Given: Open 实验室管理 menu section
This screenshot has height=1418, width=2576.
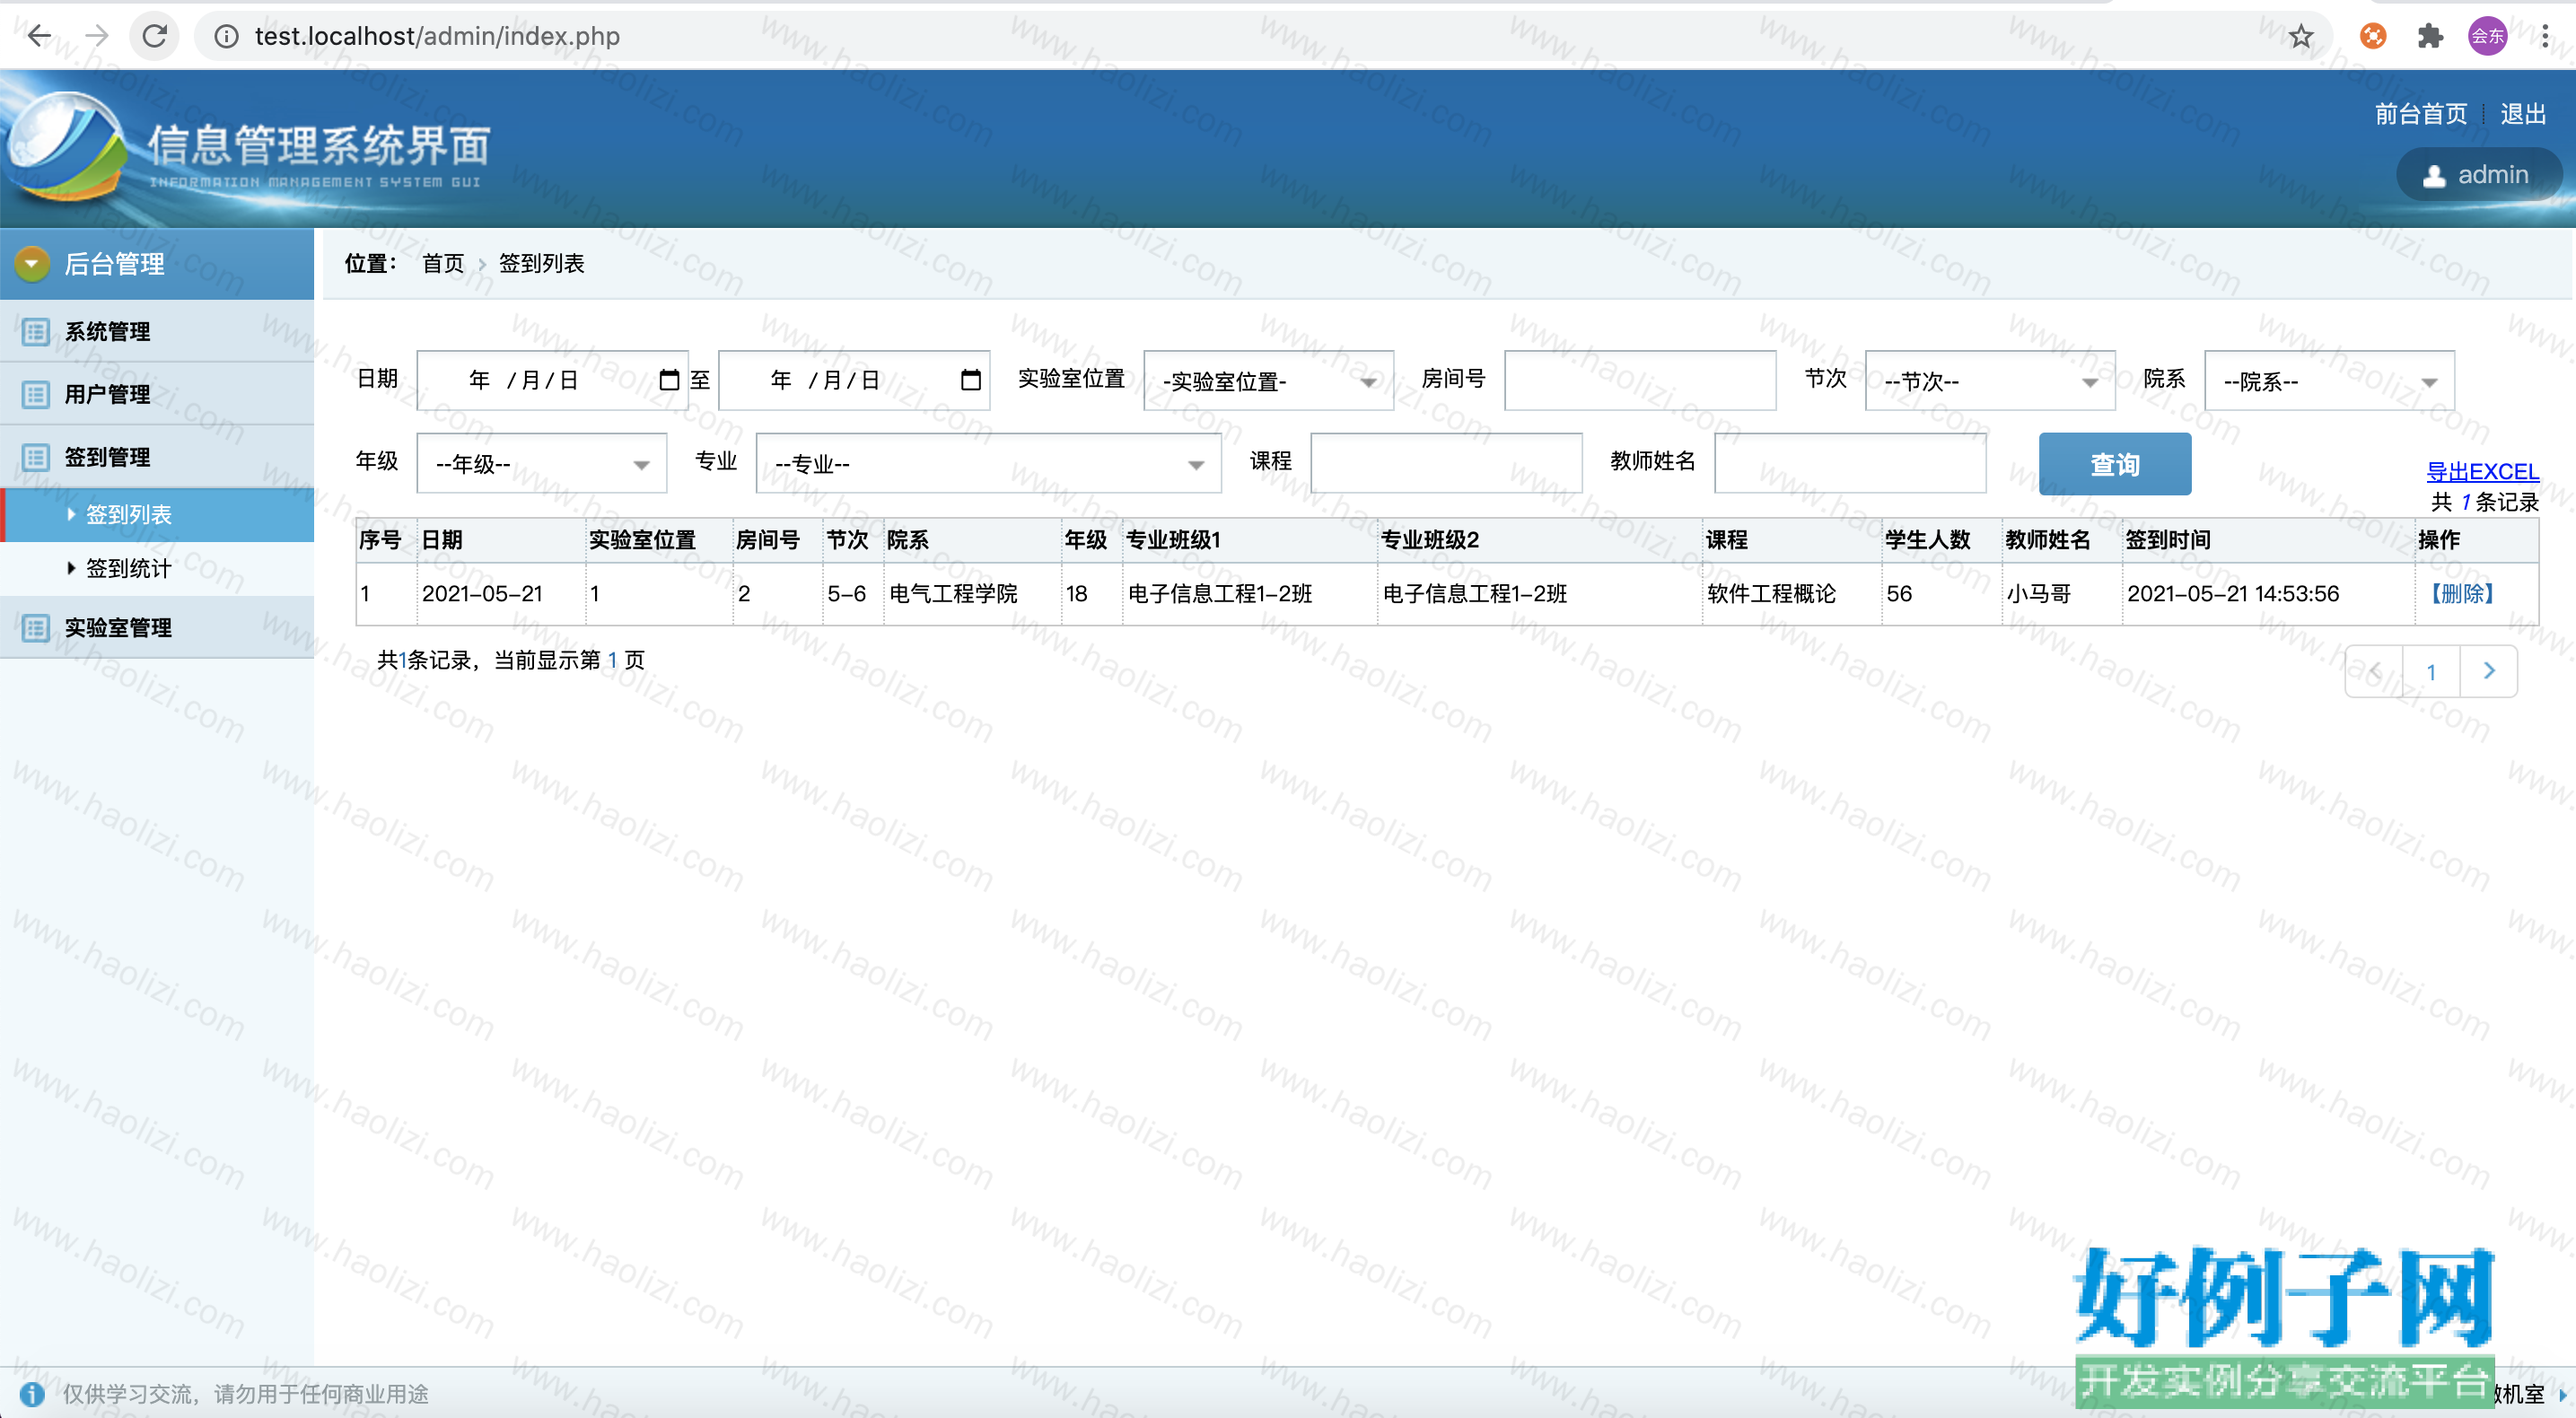Looking at the screenshot, I should (x=157, y=627).
